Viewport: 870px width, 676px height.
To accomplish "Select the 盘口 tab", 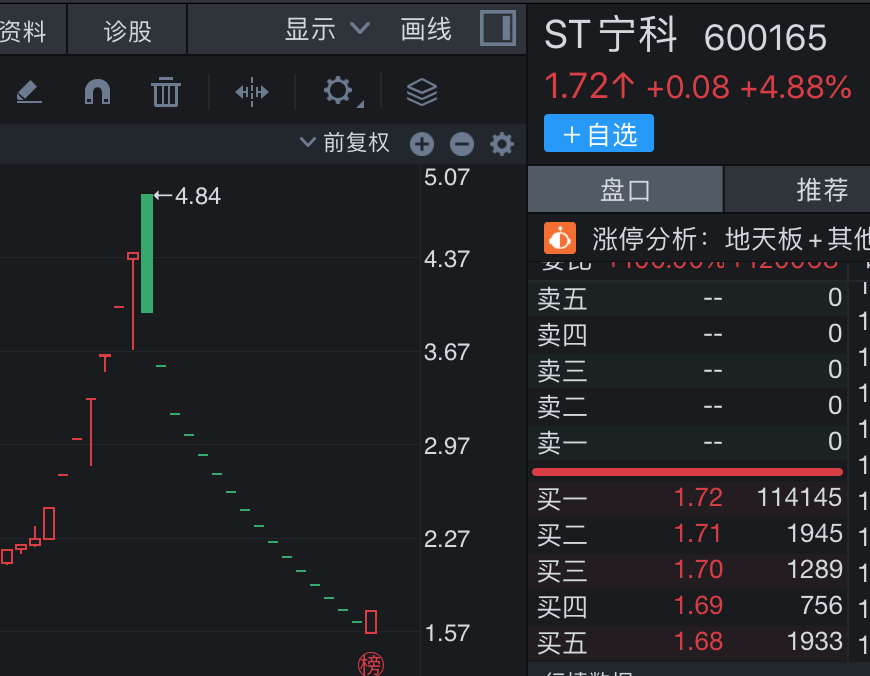I will point(625,189).
